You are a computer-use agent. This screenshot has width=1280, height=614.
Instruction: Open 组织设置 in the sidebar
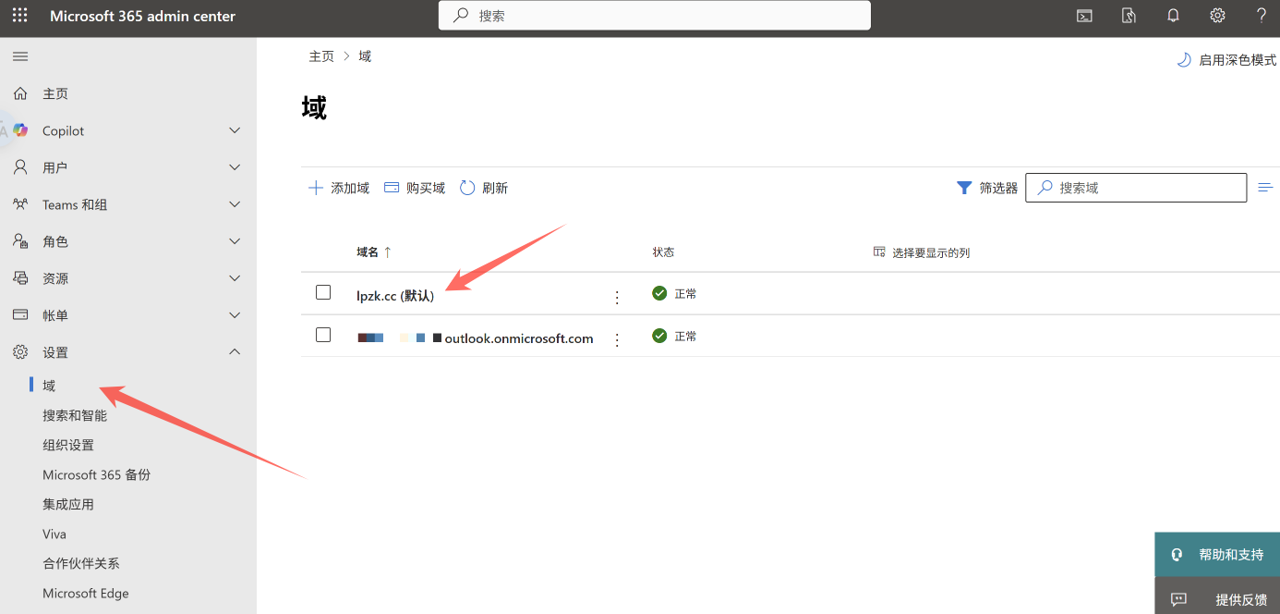click(x=68, y=445)
